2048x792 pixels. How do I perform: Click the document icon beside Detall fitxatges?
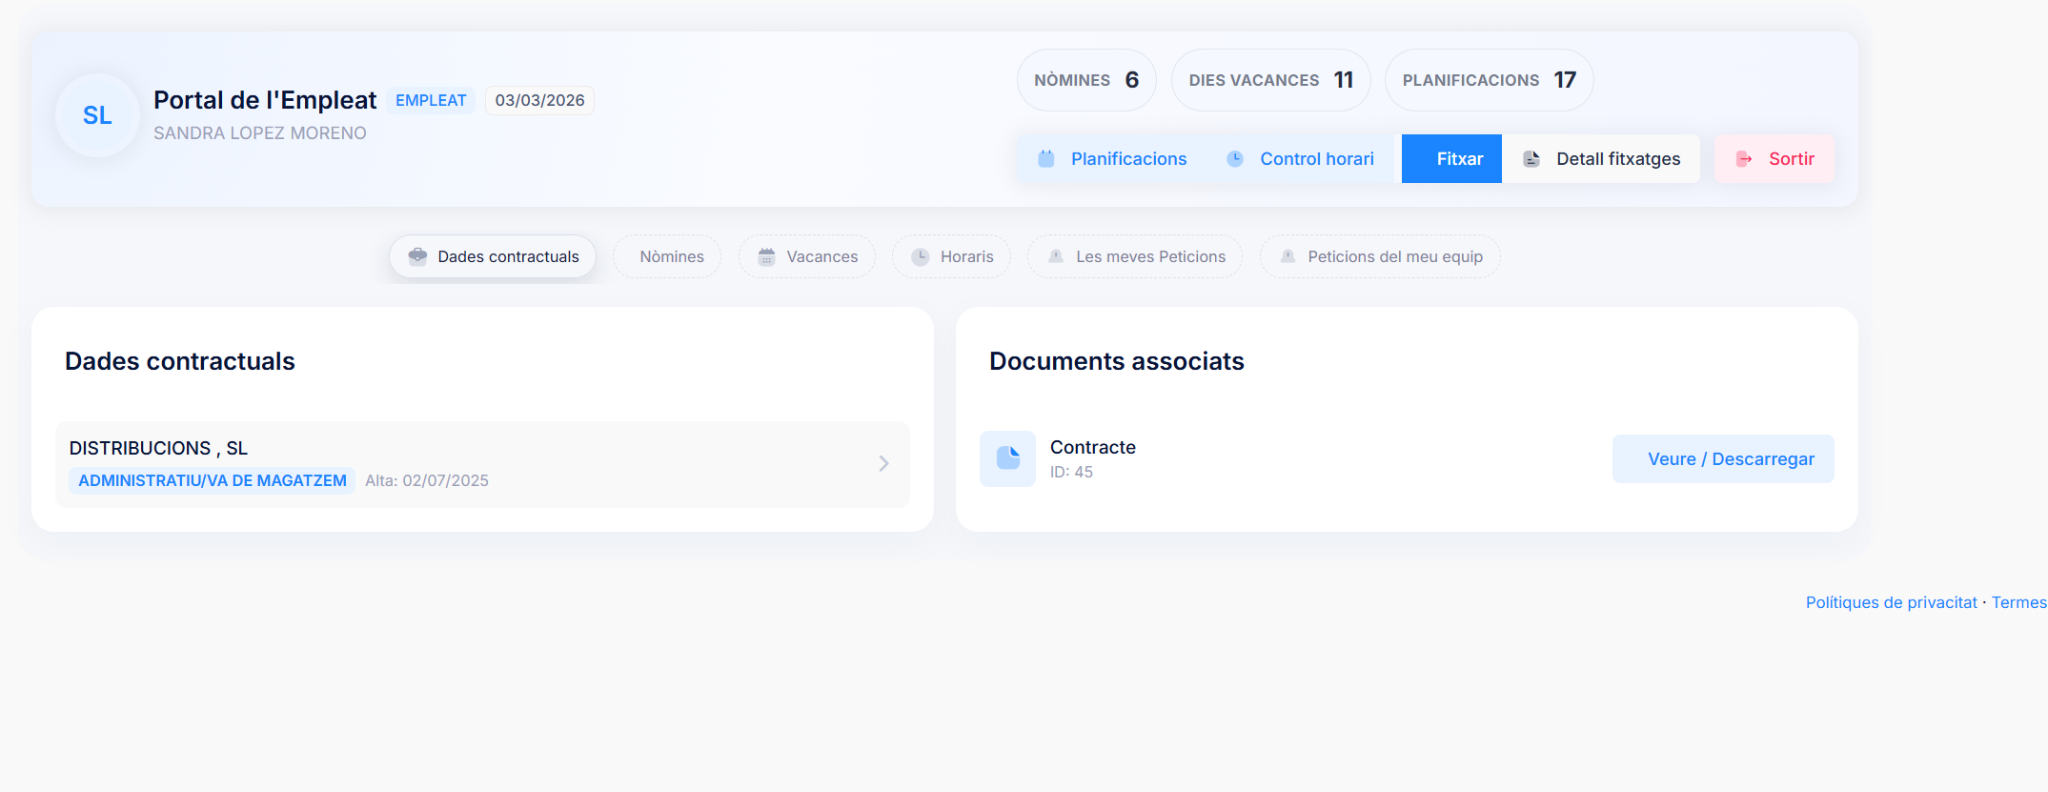(x=1531, y=158)
